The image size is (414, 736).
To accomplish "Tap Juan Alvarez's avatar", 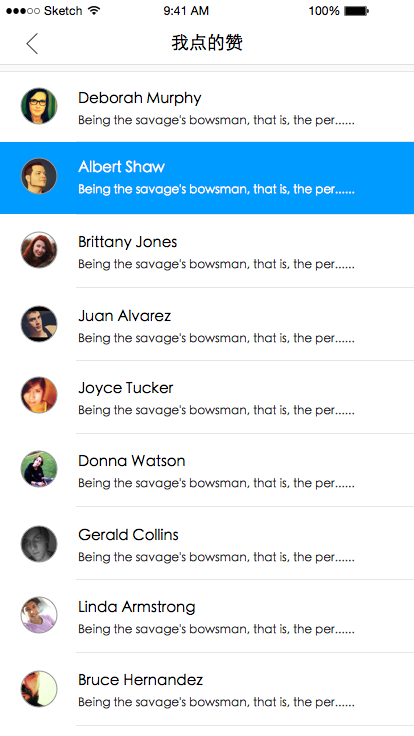I will (x=39, y=324).
